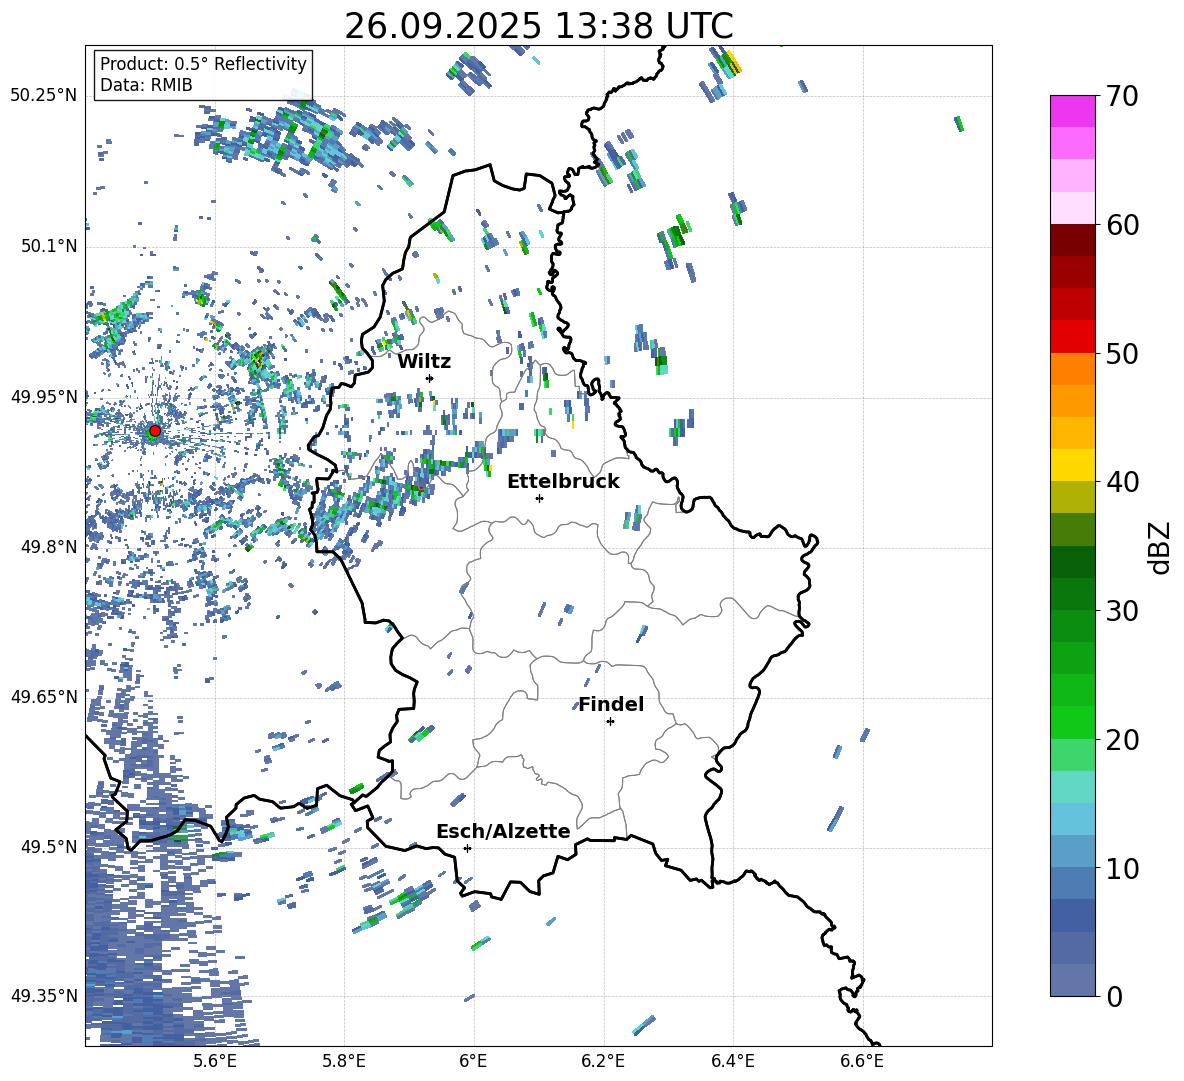Click the 6°E longitude label

pyautogui.click(x=473, y=1061)
